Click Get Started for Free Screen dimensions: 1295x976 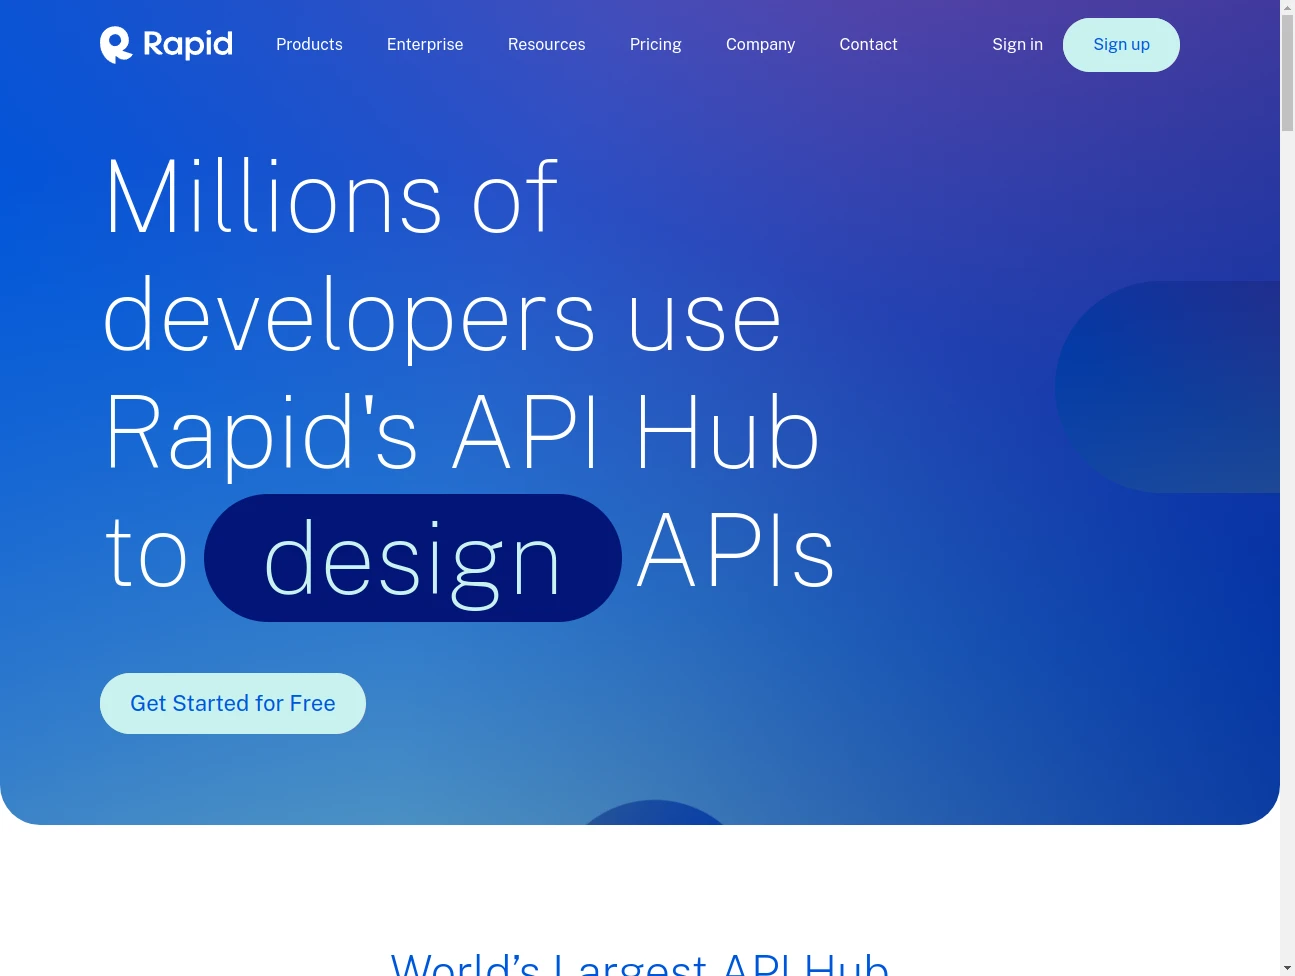233,703
